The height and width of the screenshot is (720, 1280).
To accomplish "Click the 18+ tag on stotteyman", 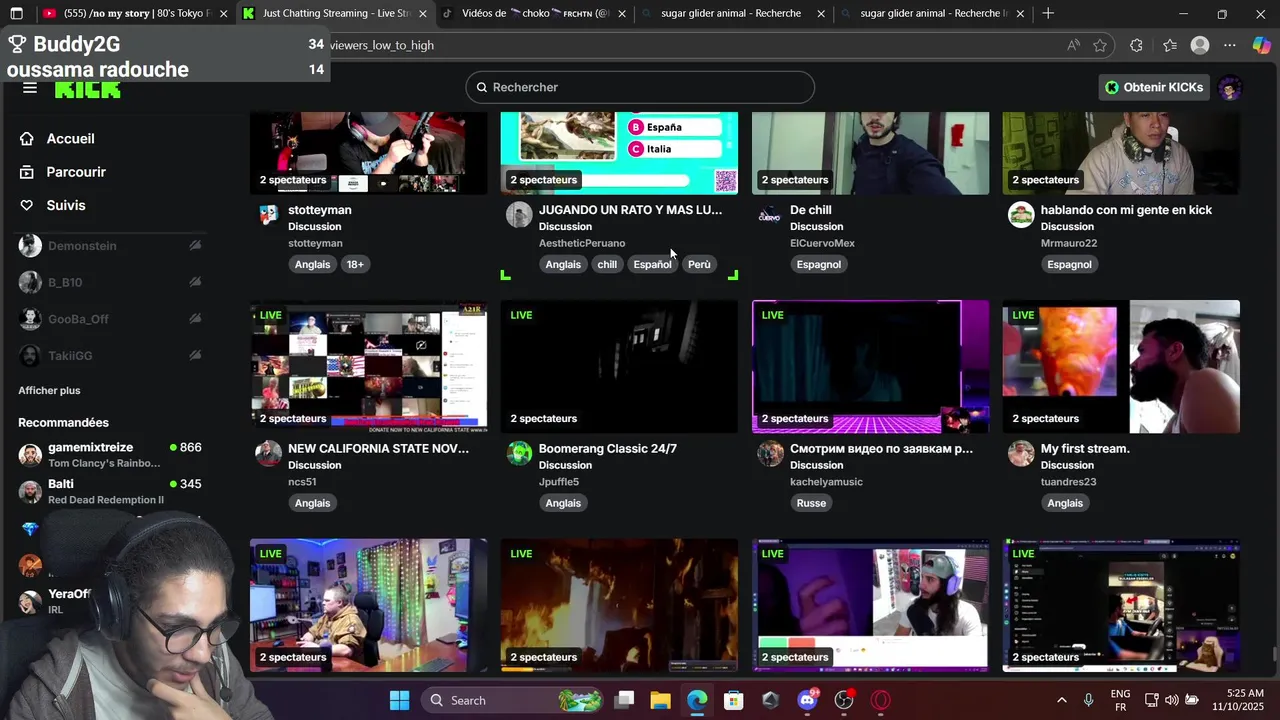I will pos(355,265).
